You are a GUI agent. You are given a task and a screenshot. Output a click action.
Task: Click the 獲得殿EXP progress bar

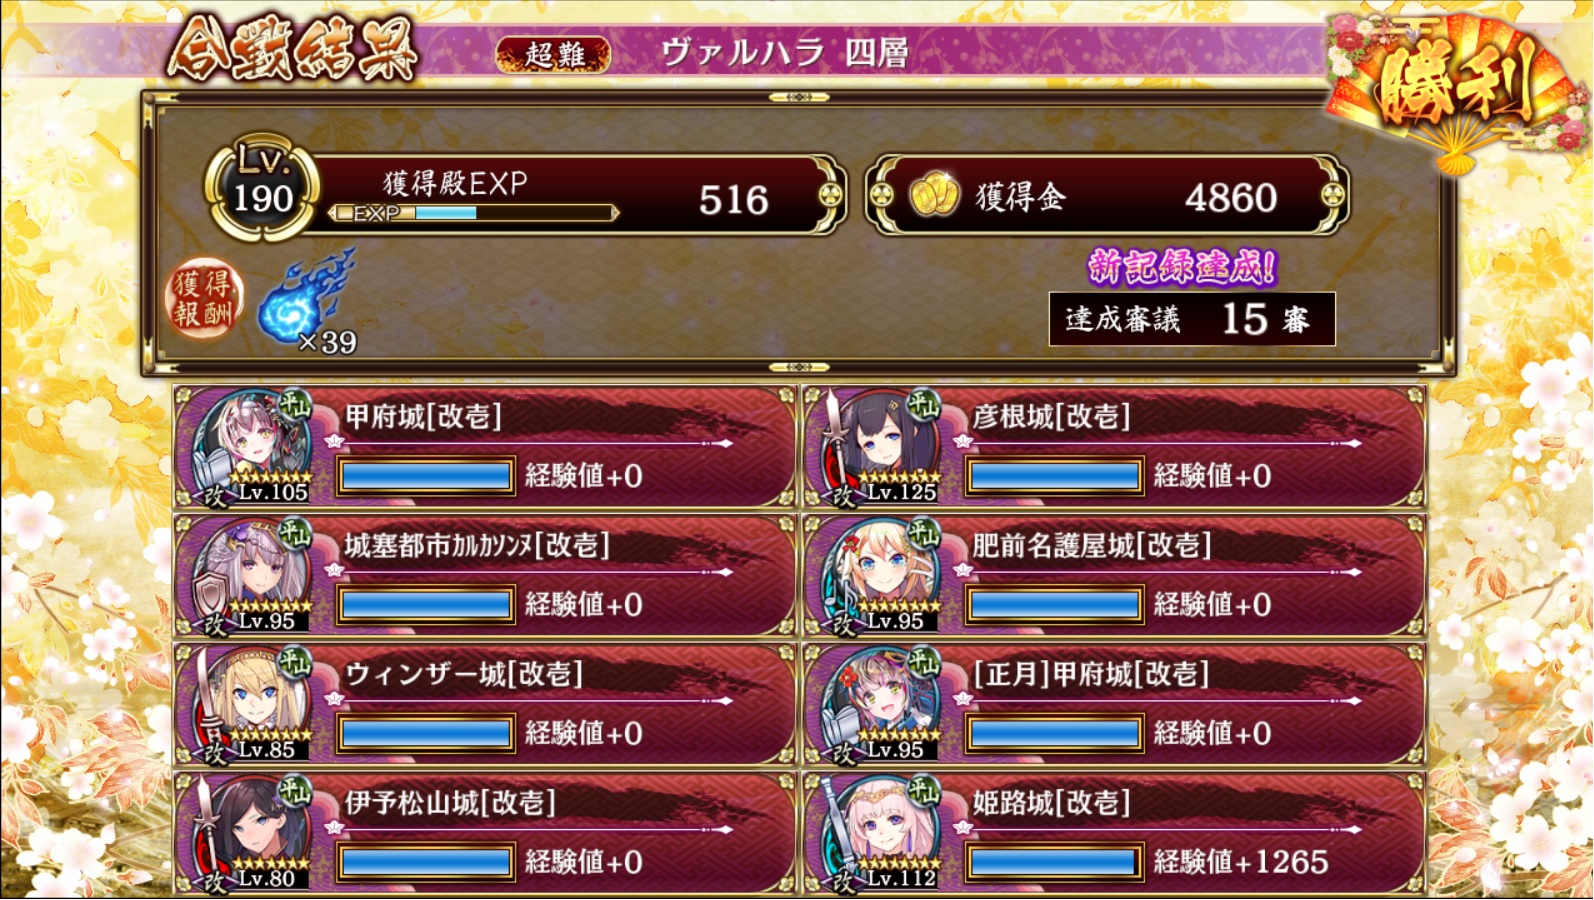474,213
